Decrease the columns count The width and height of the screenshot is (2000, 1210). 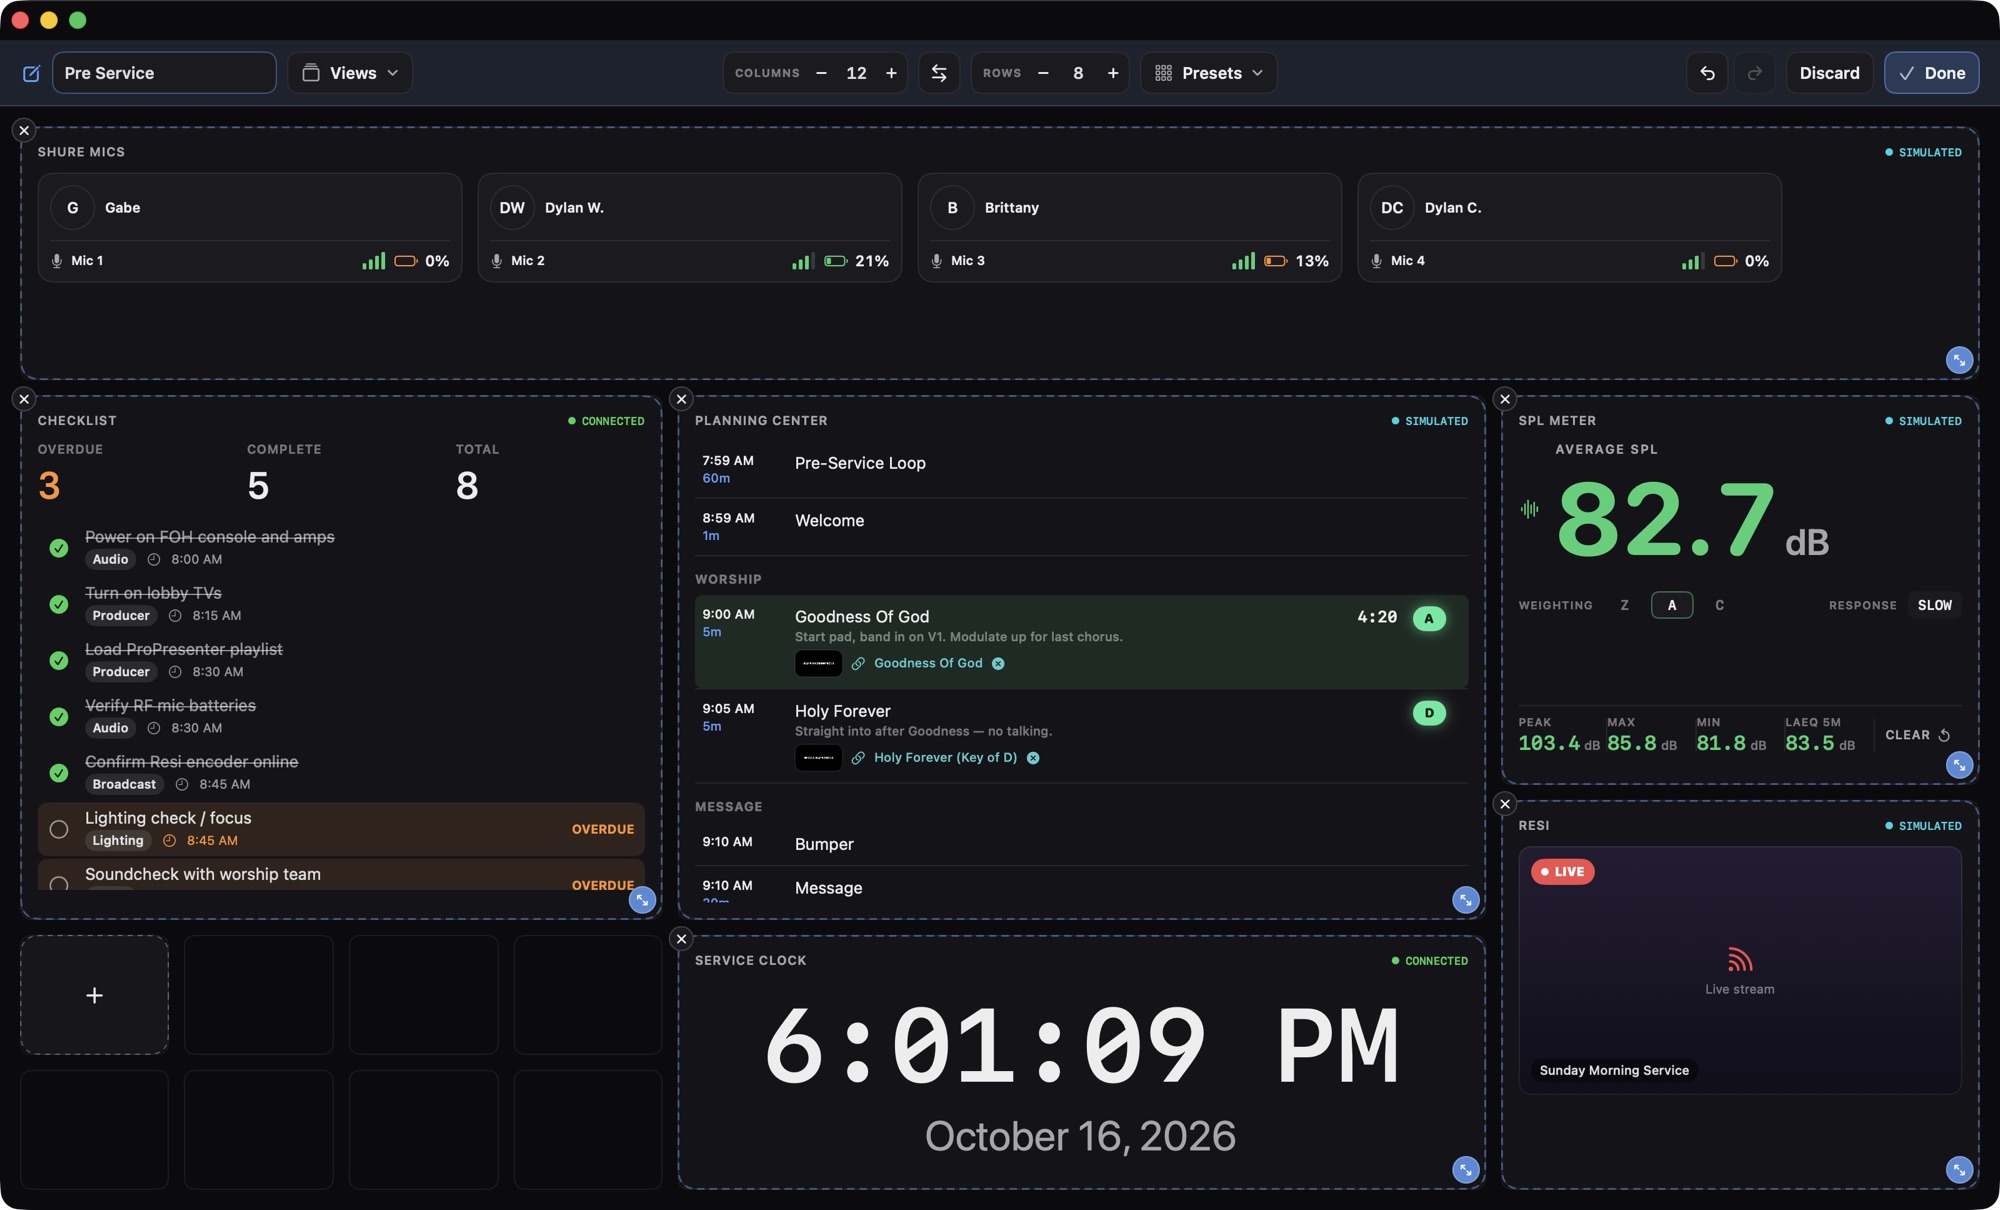point(821,73)
